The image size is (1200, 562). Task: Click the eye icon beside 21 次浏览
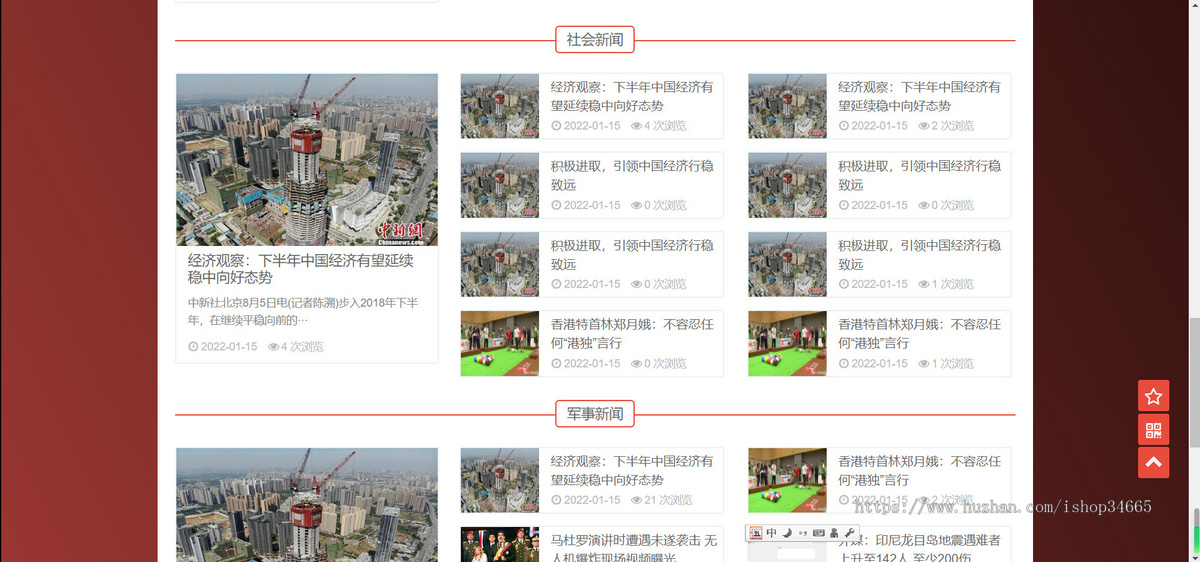pos(636,500)
